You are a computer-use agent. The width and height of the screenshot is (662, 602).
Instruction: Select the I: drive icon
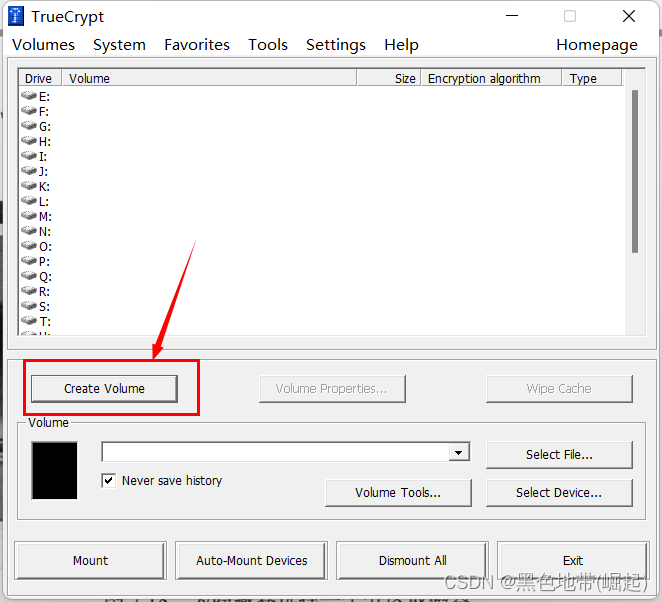[x=29, y=156]
